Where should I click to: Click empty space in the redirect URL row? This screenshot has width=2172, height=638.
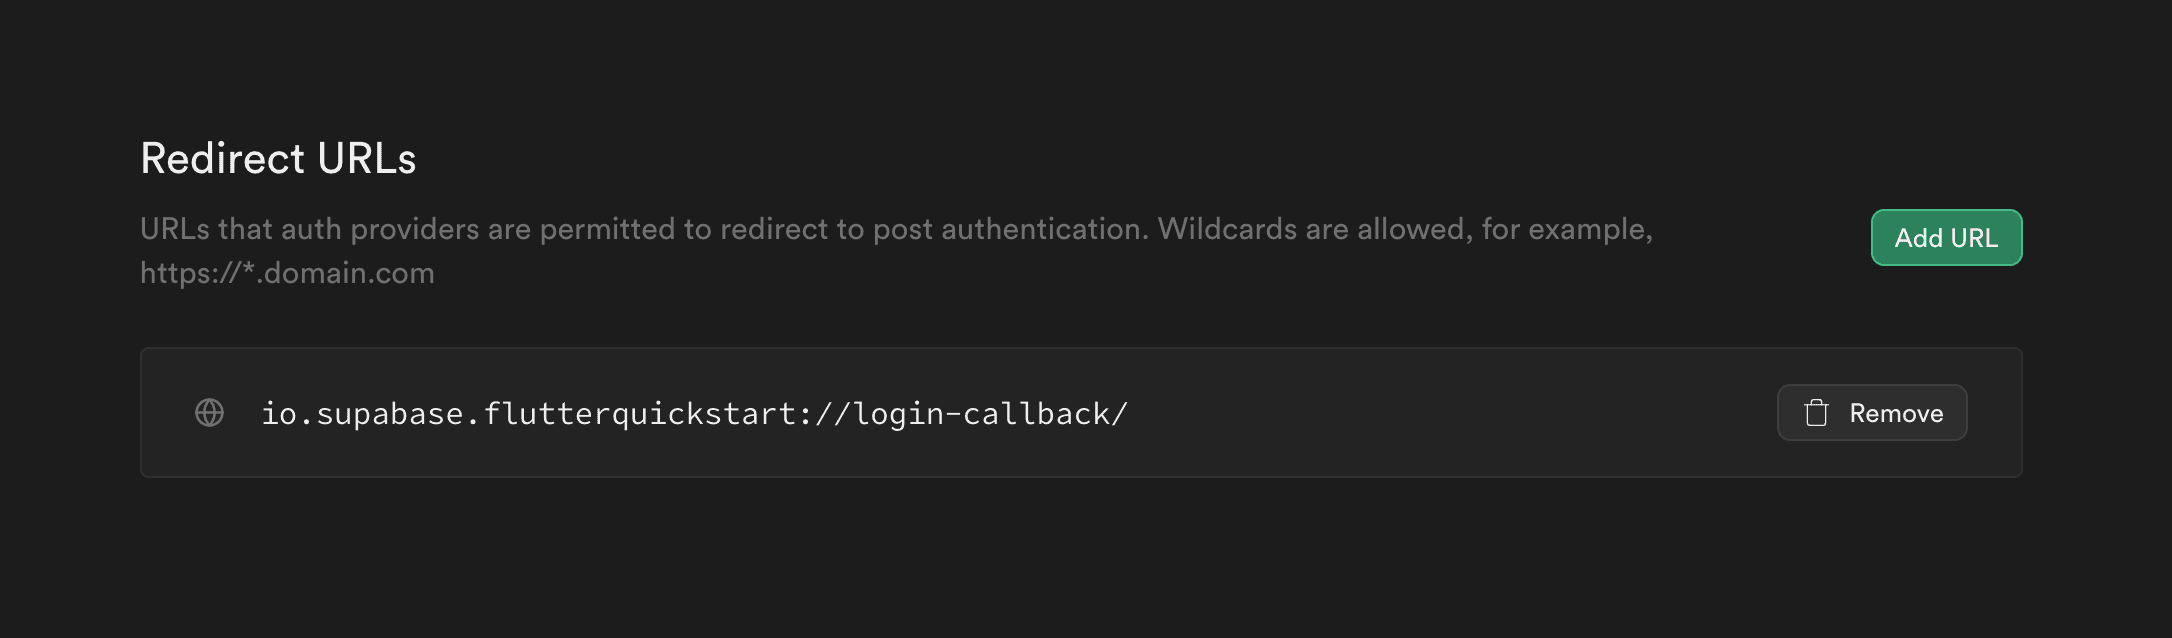tap(1450, 413)
